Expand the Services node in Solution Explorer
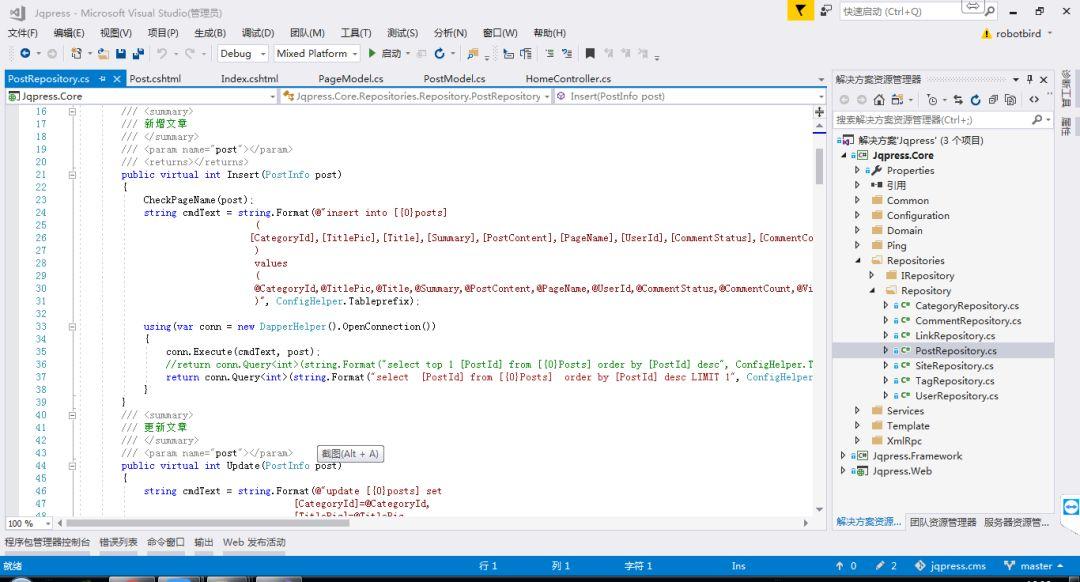 coord(858,410)
